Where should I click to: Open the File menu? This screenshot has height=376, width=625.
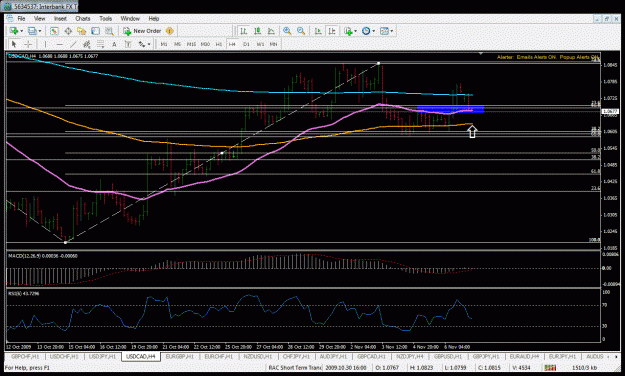[x=21, y=18]
